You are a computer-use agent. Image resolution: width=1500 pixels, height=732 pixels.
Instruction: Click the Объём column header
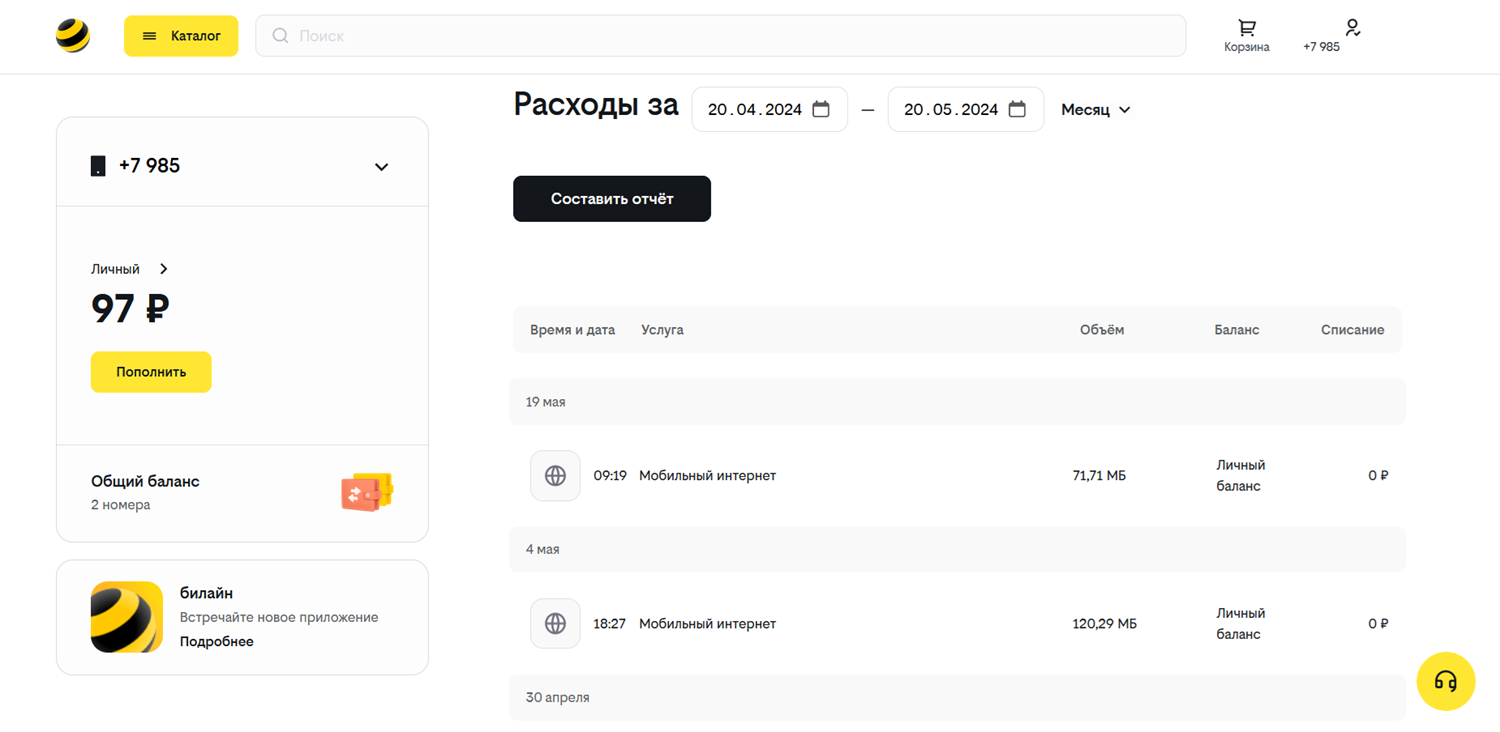1102,330
